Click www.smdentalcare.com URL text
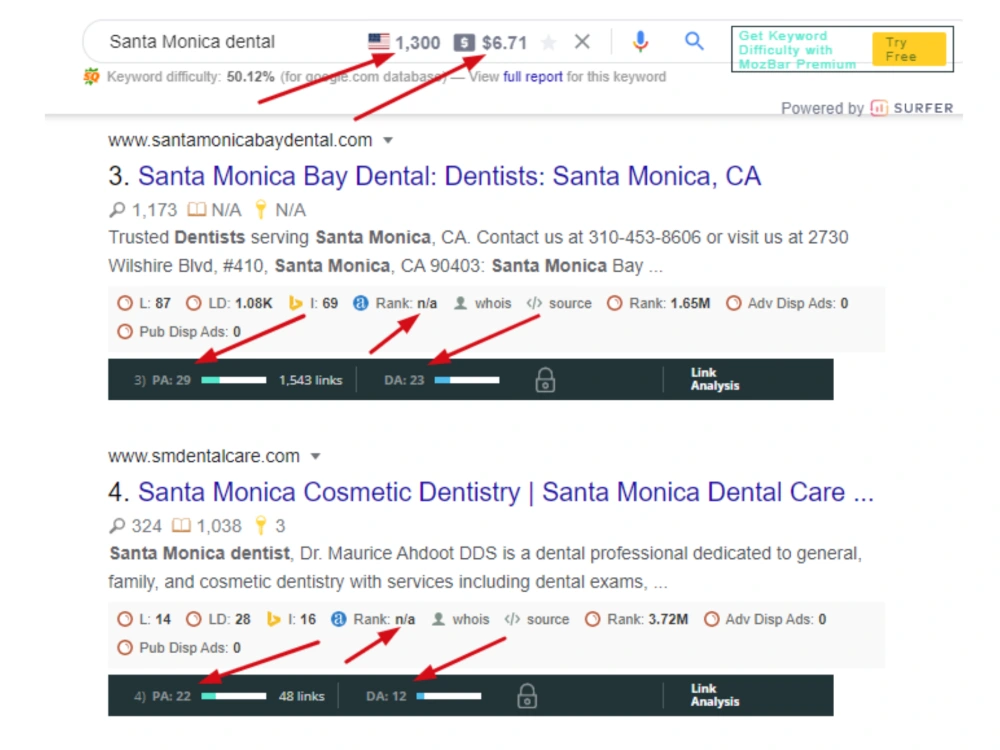The image size is (1000, 750). (x=204, y=457)
